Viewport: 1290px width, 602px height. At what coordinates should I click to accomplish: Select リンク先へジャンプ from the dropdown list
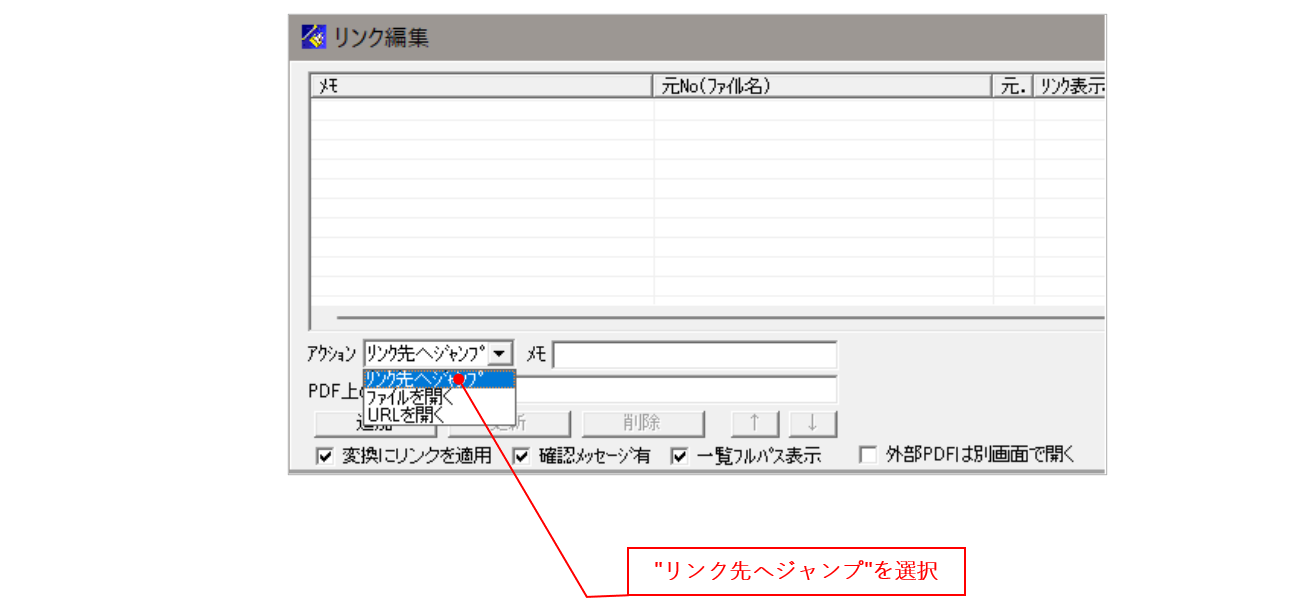(420, 377)
